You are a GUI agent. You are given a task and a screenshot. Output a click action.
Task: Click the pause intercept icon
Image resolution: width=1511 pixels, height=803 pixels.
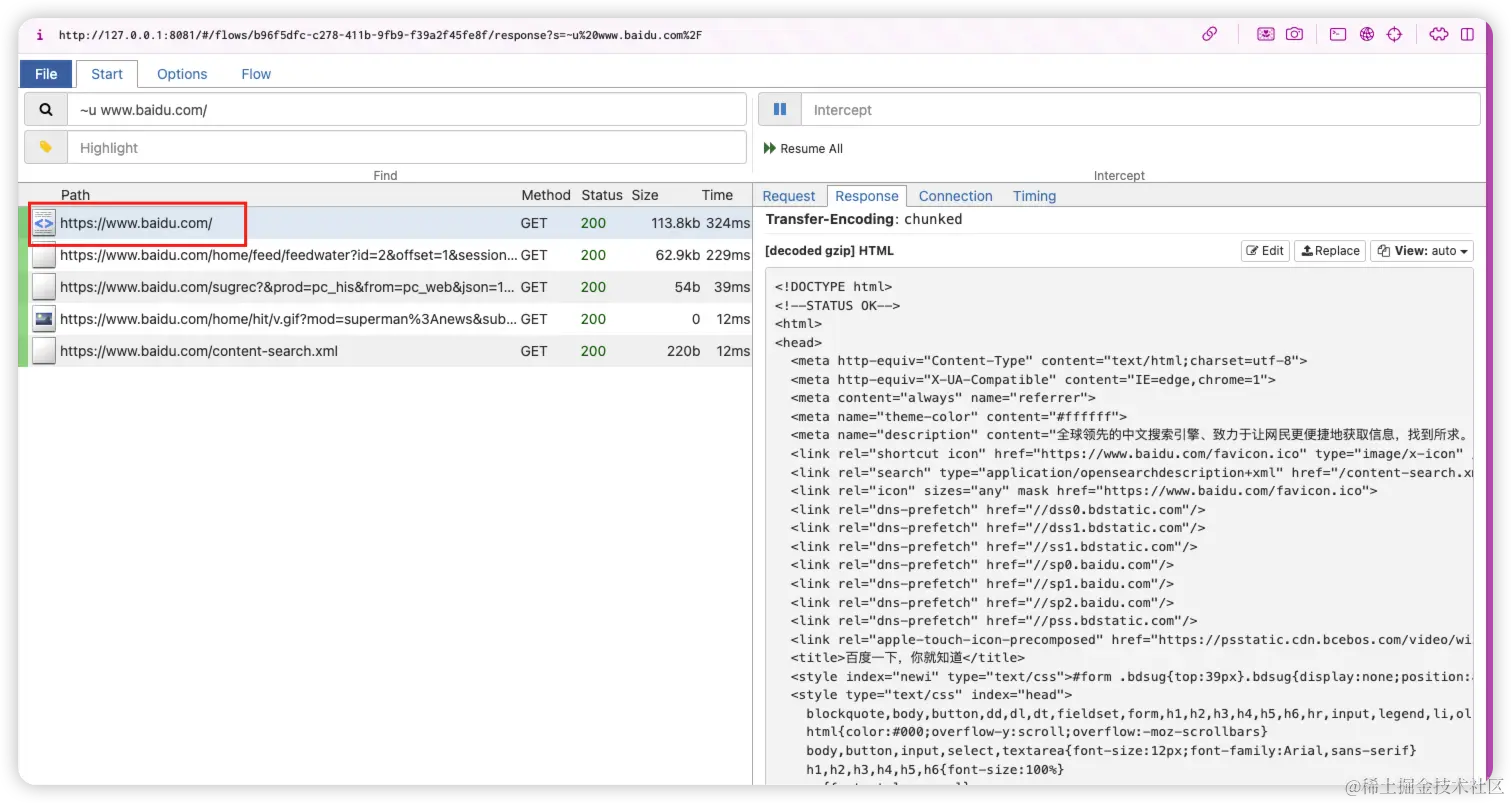coord(780,110)
